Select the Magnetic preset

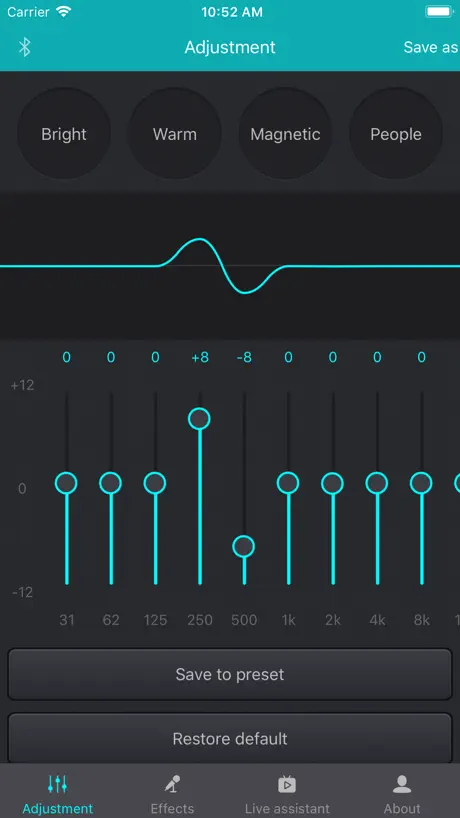tap(285, 134)
